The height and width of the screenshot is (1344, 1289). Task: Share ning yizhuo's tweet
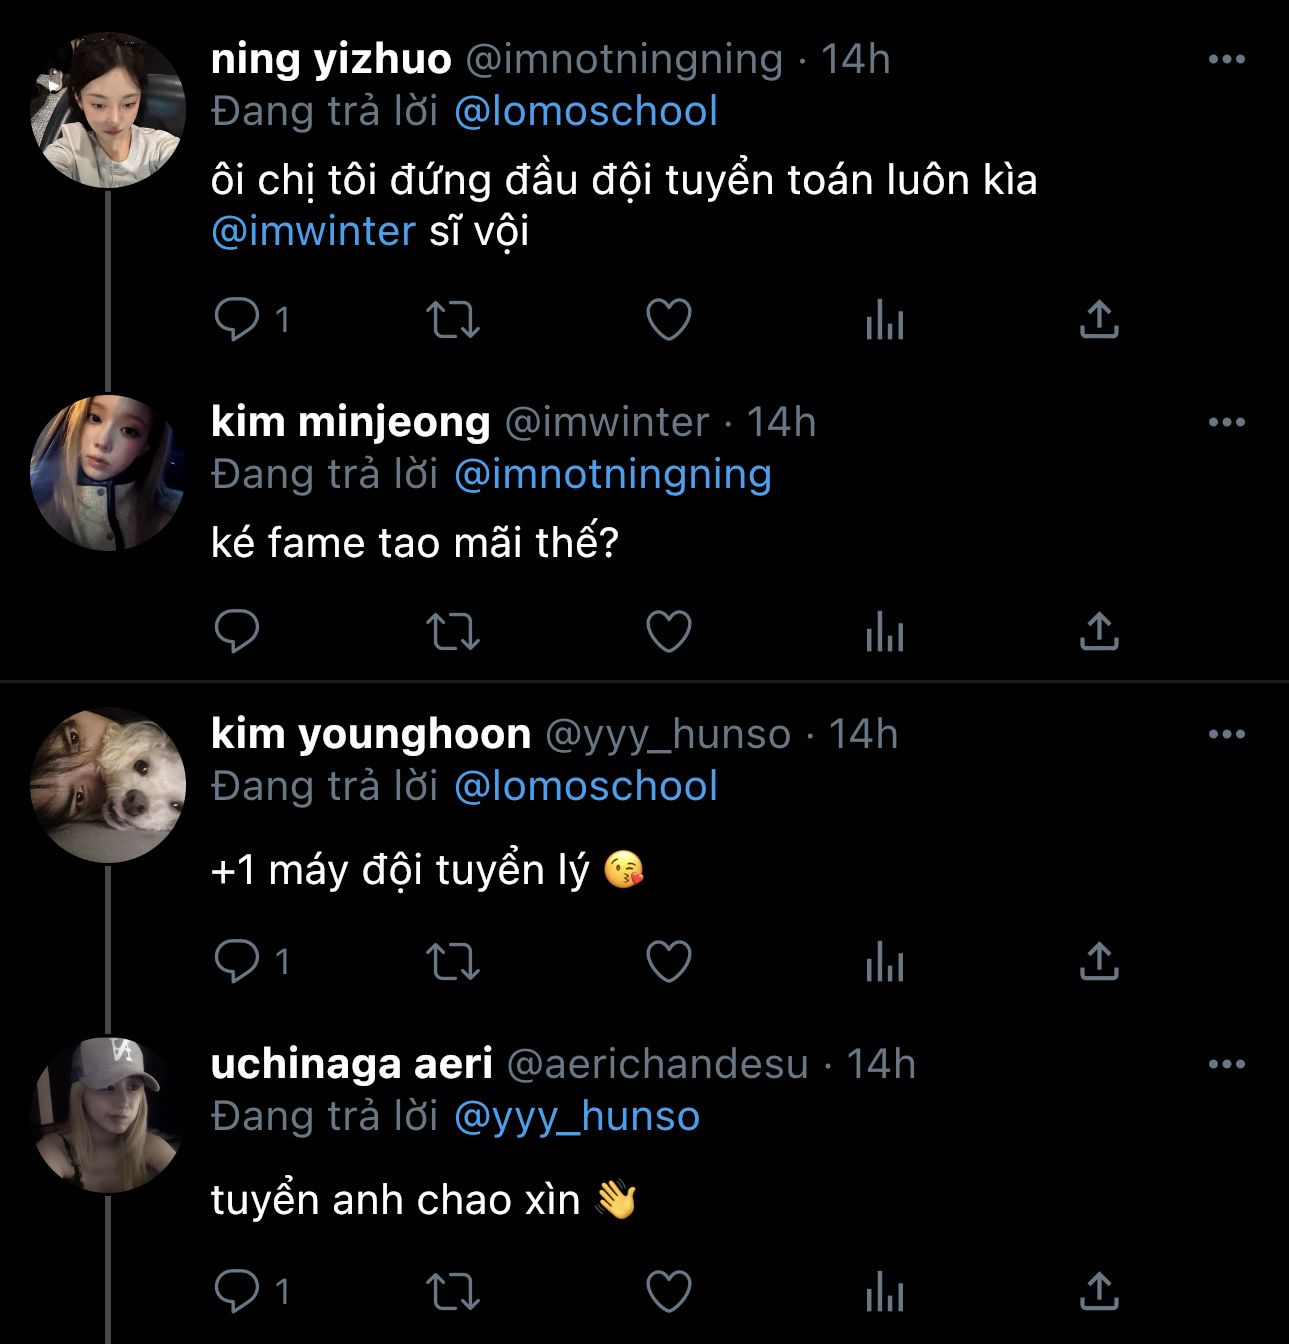pos(1099,320)
